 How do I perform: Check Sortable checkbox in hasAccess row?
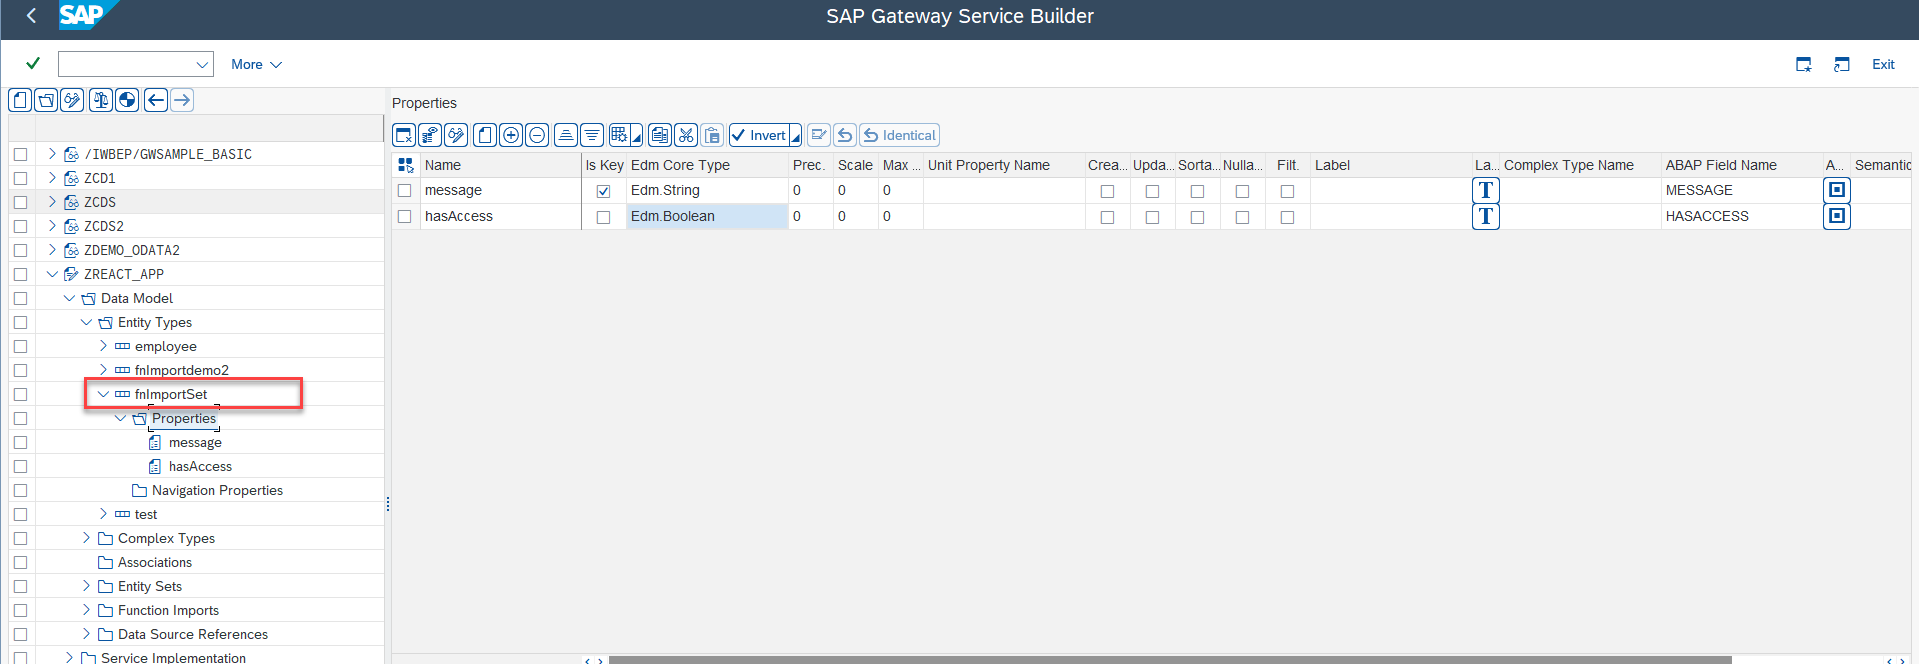[x=1197, y=217]
